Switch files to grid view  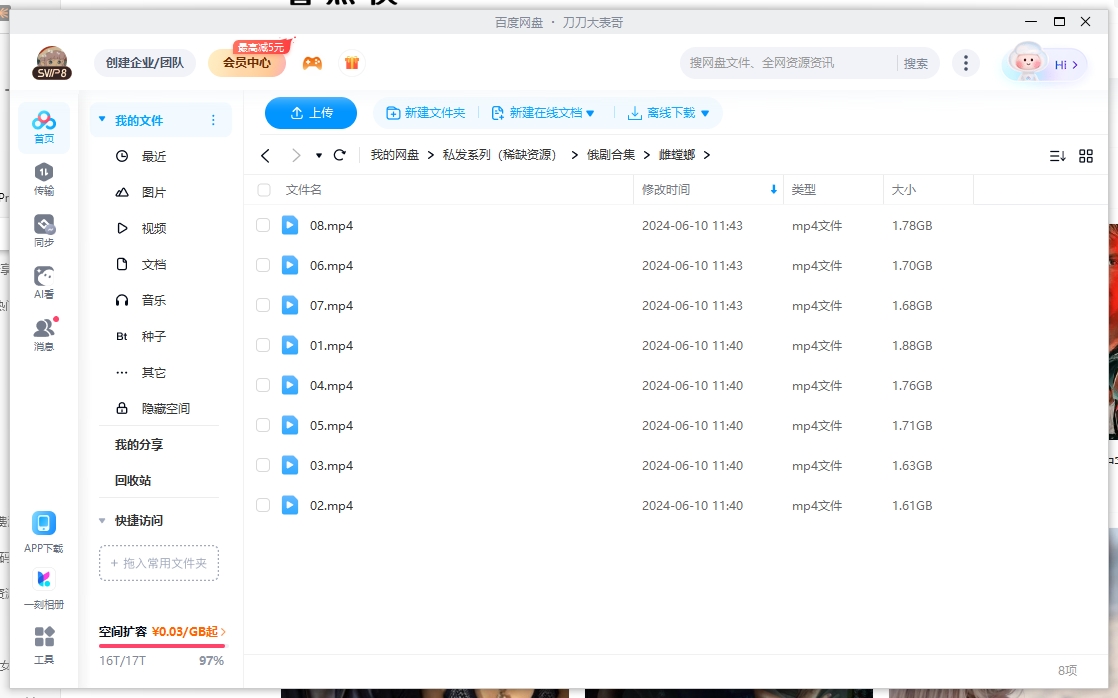(1086, 155)
